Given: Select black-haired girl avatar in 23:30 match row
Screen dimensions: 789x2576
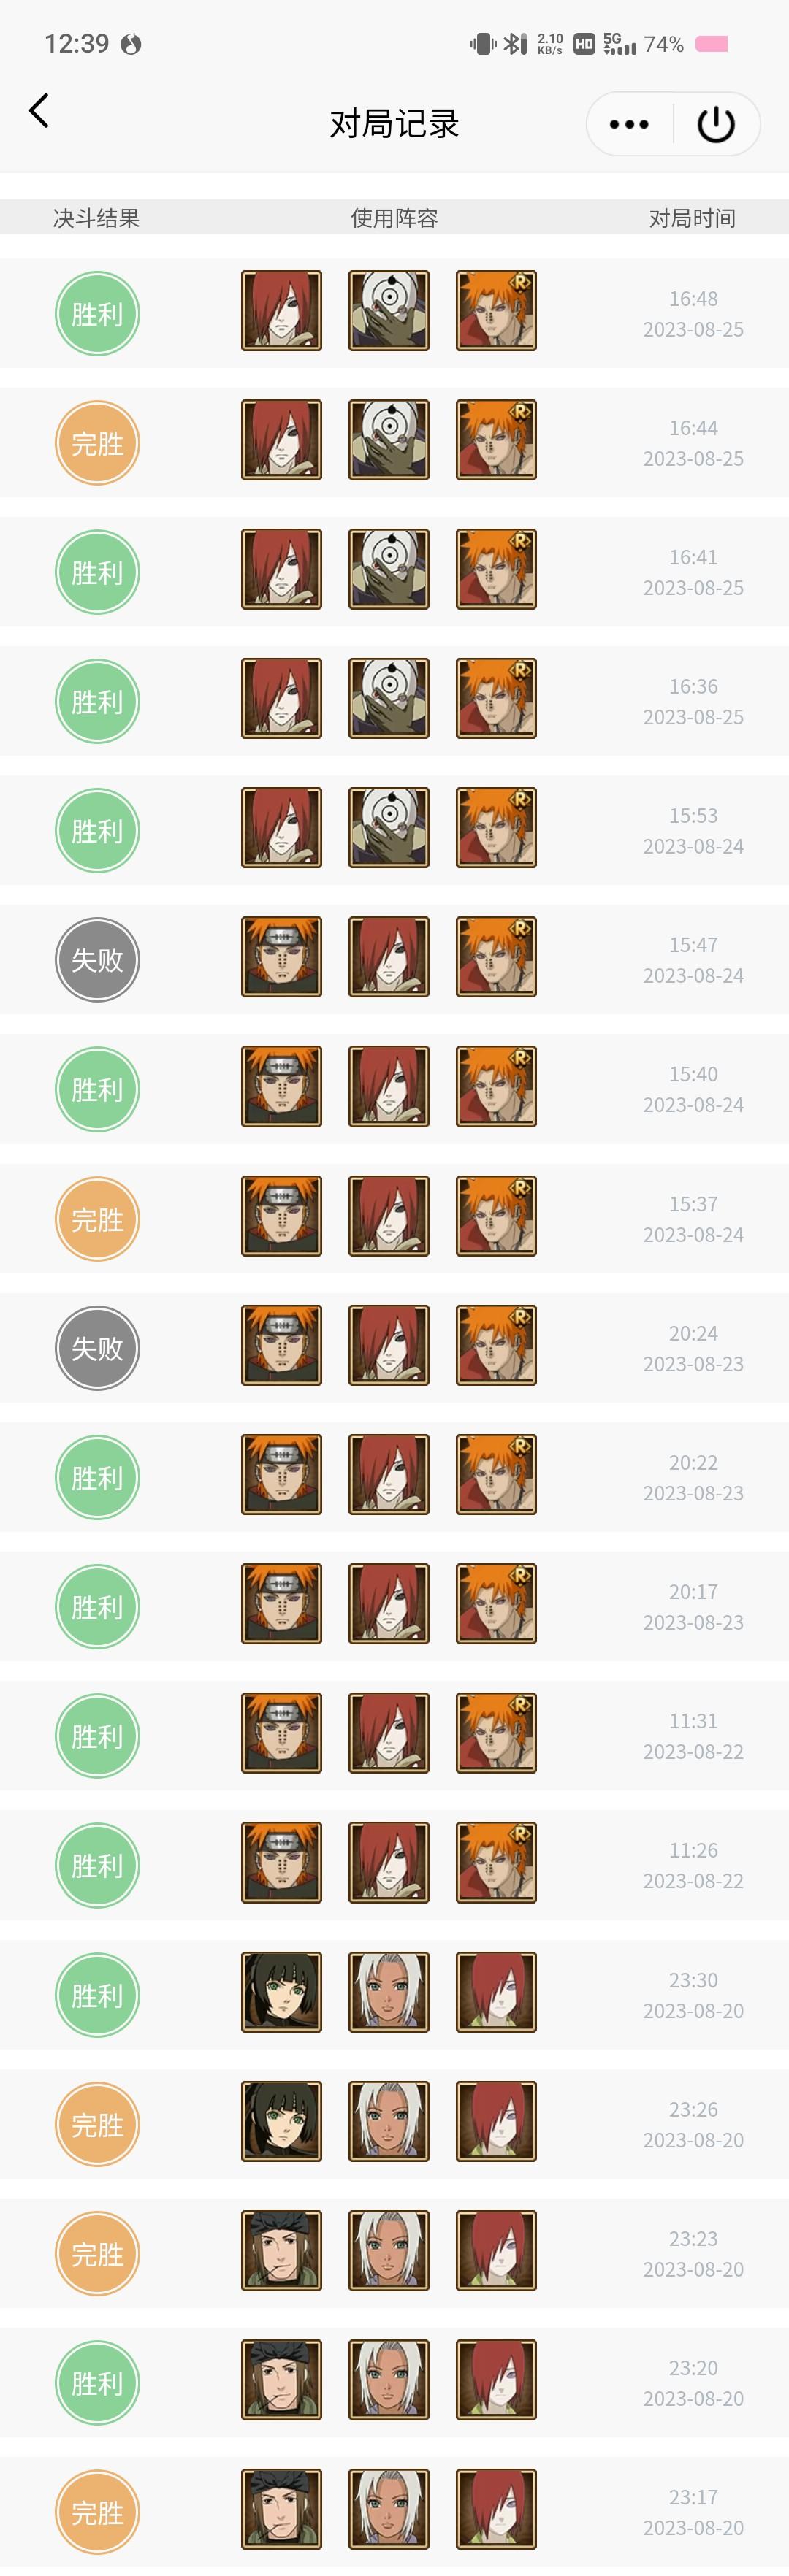Looking at the screenshot, I should click(282, 1992).
